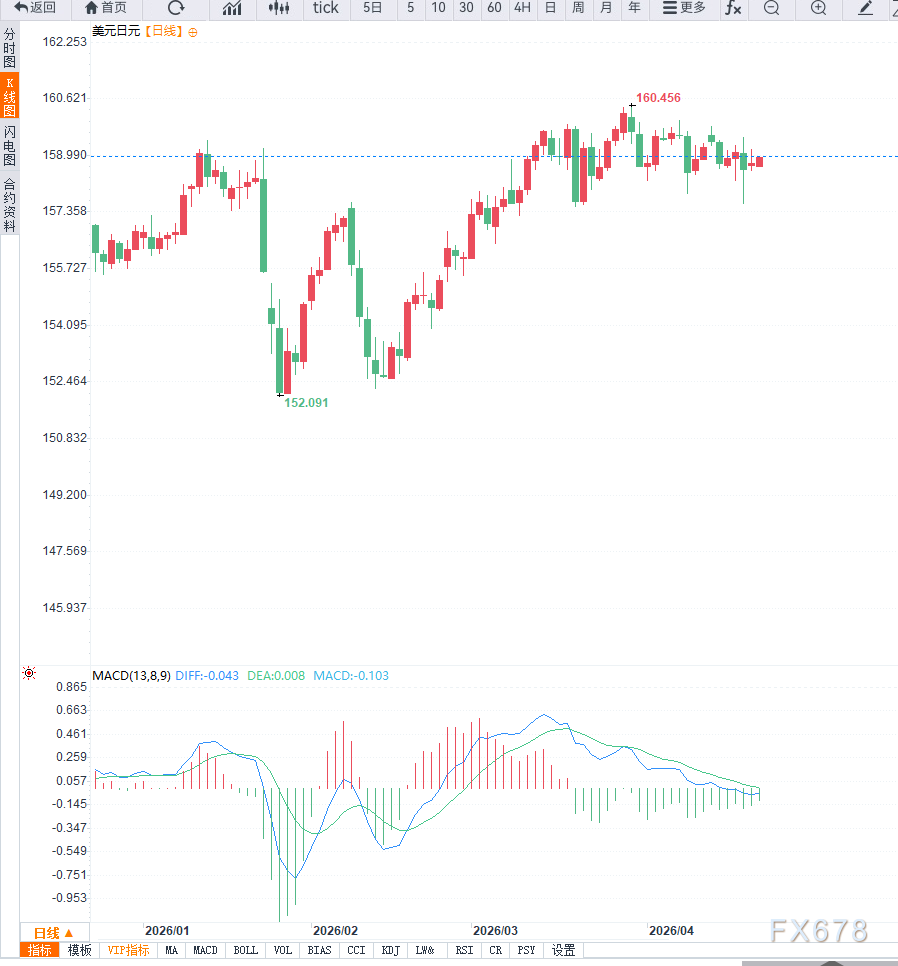Go to 首页 home page
898x966 pixels.
106,8
